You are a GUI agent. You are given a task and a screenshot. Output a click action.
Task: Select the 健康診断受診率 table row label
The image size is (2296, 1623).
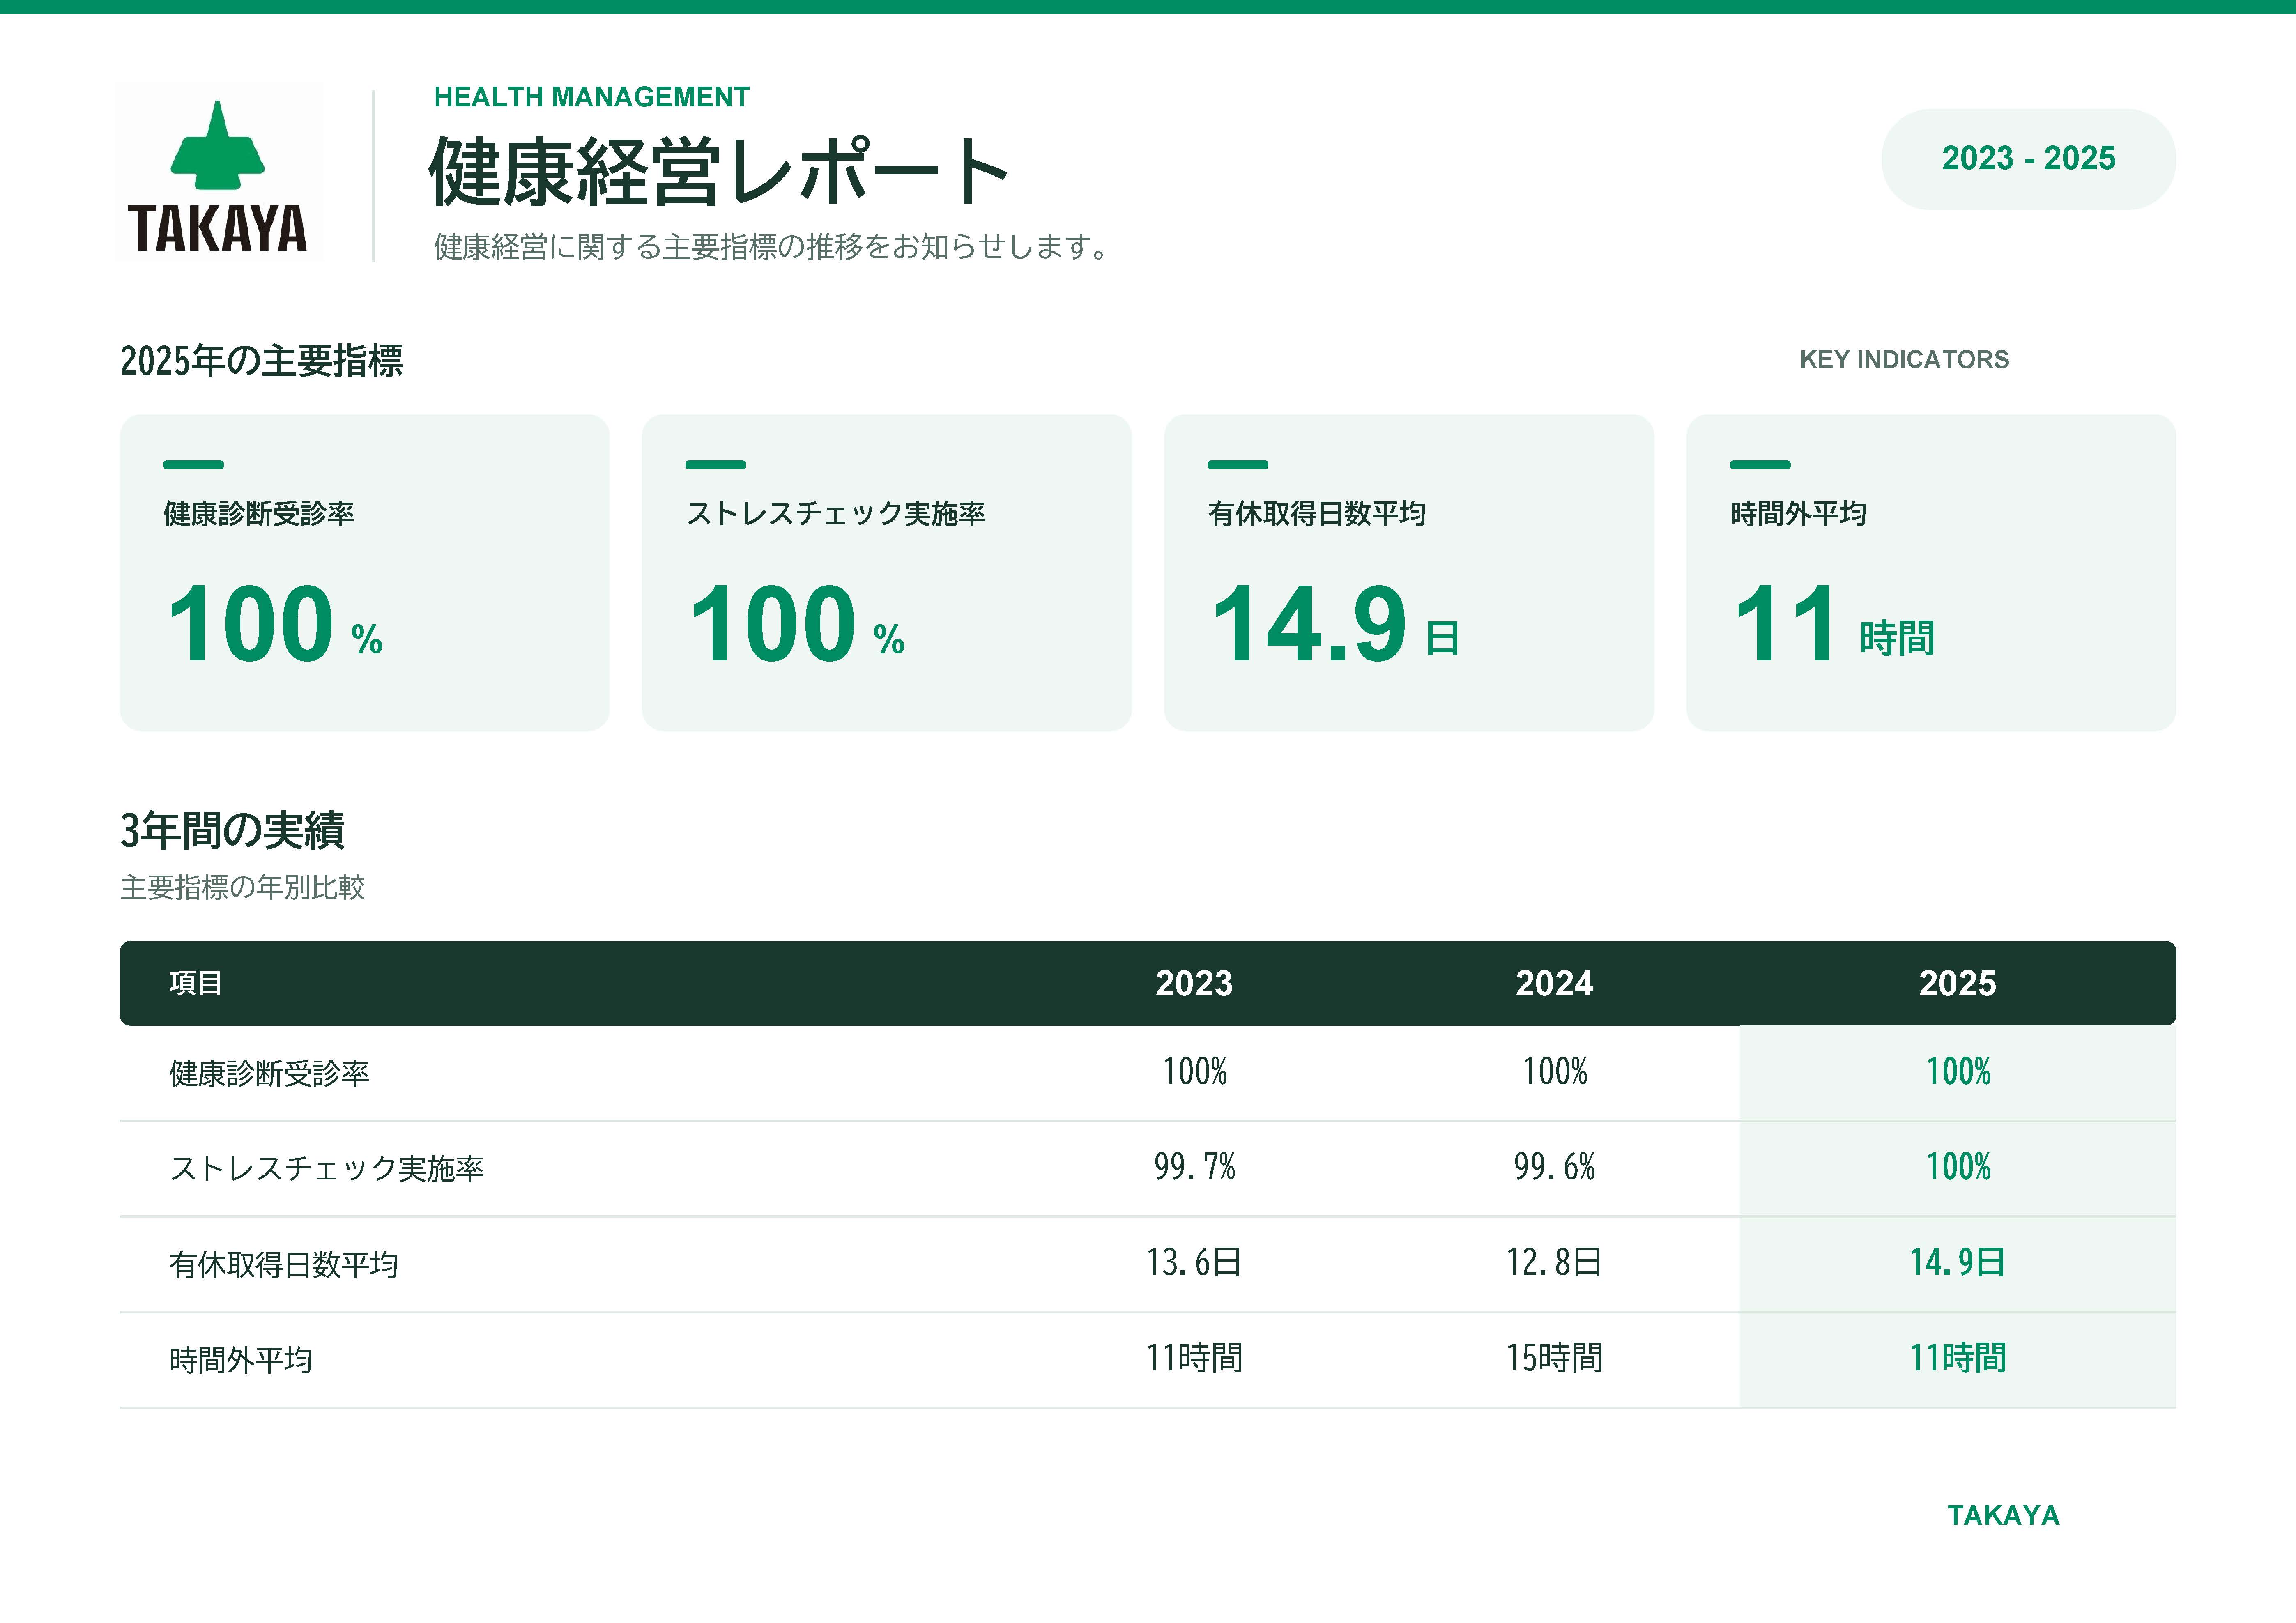(269, 1074)
